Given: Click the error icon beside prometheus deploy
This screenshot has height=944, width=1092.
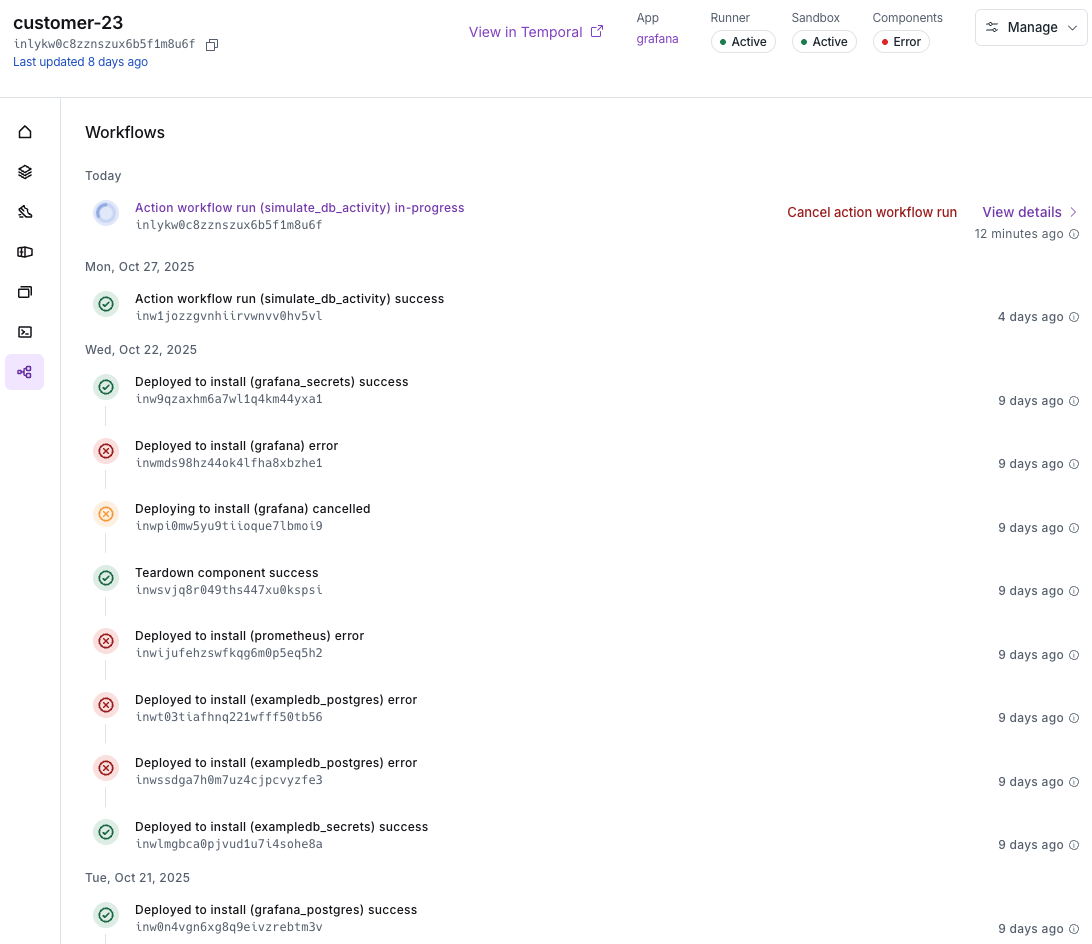Looking at the screenshot, I should (106, 641).
